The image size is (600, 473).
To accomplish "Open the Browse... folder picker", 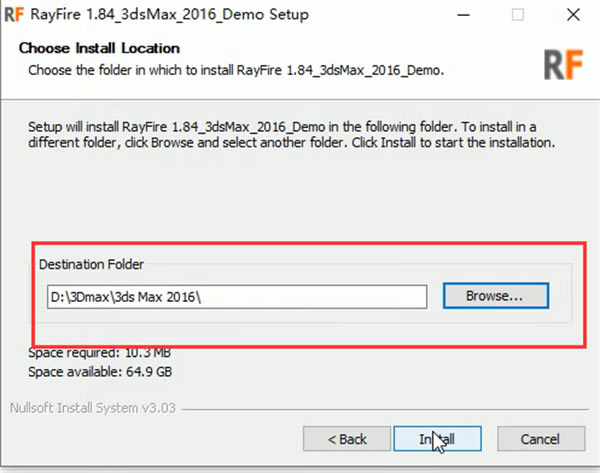I will (x=496, y=296).
